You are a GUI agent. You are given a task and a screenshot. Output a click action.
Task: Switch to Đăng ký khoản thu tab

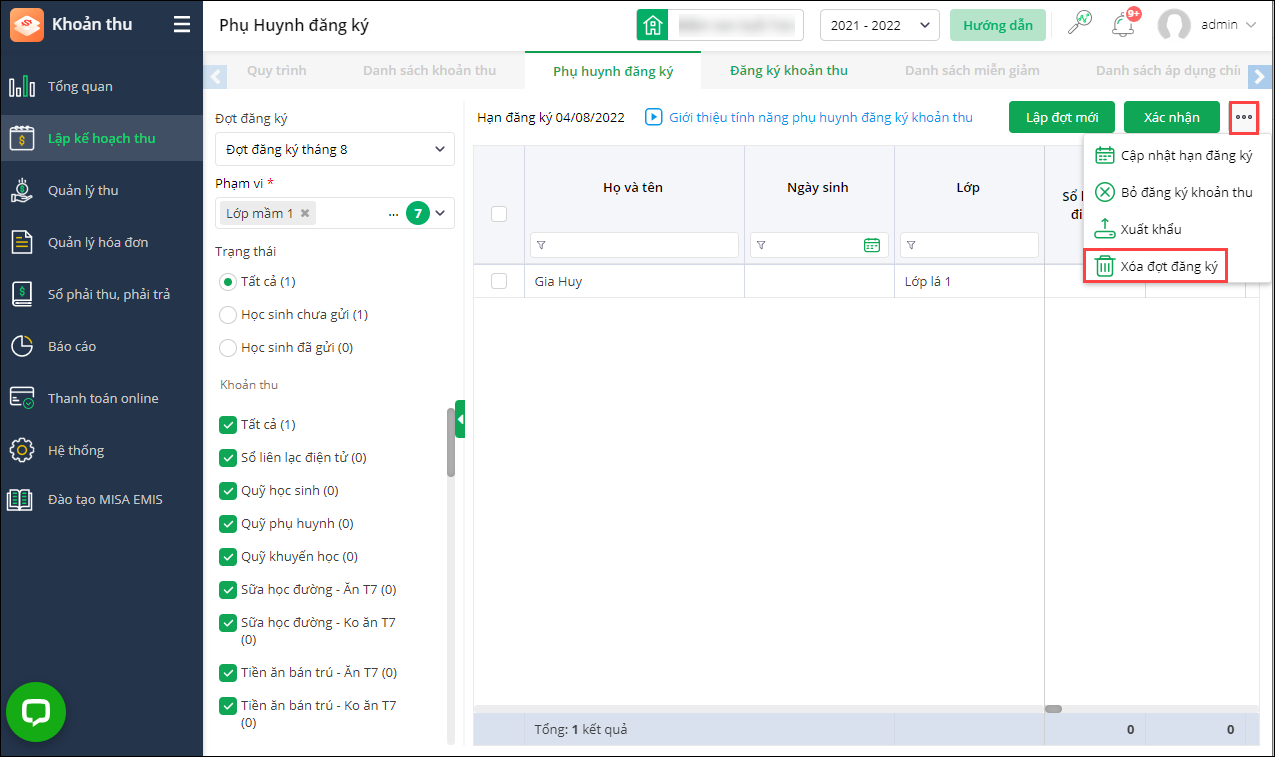pyautogui.click(x=789, y=71)
